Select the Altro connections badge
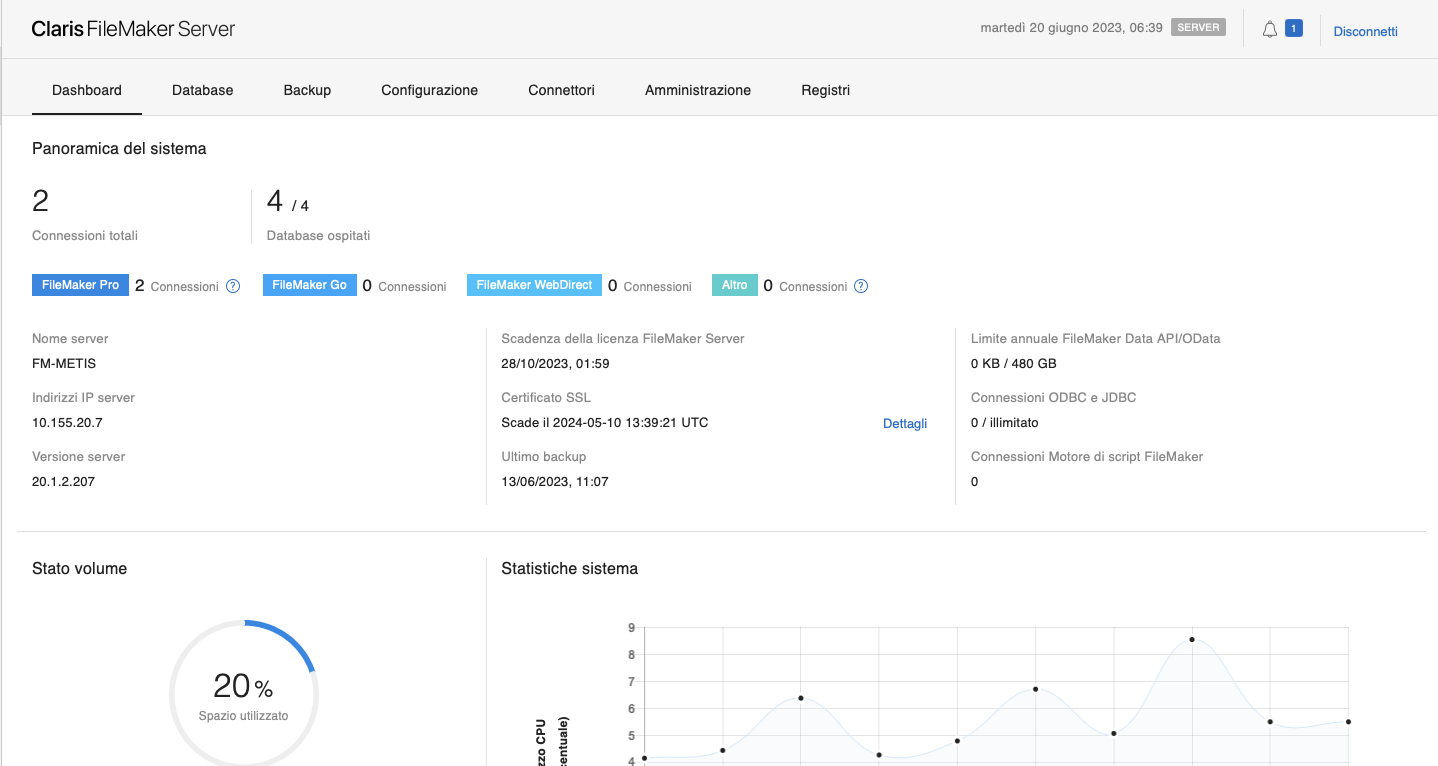This screenshot has width=1438, height=766. (x=734, y=285)
